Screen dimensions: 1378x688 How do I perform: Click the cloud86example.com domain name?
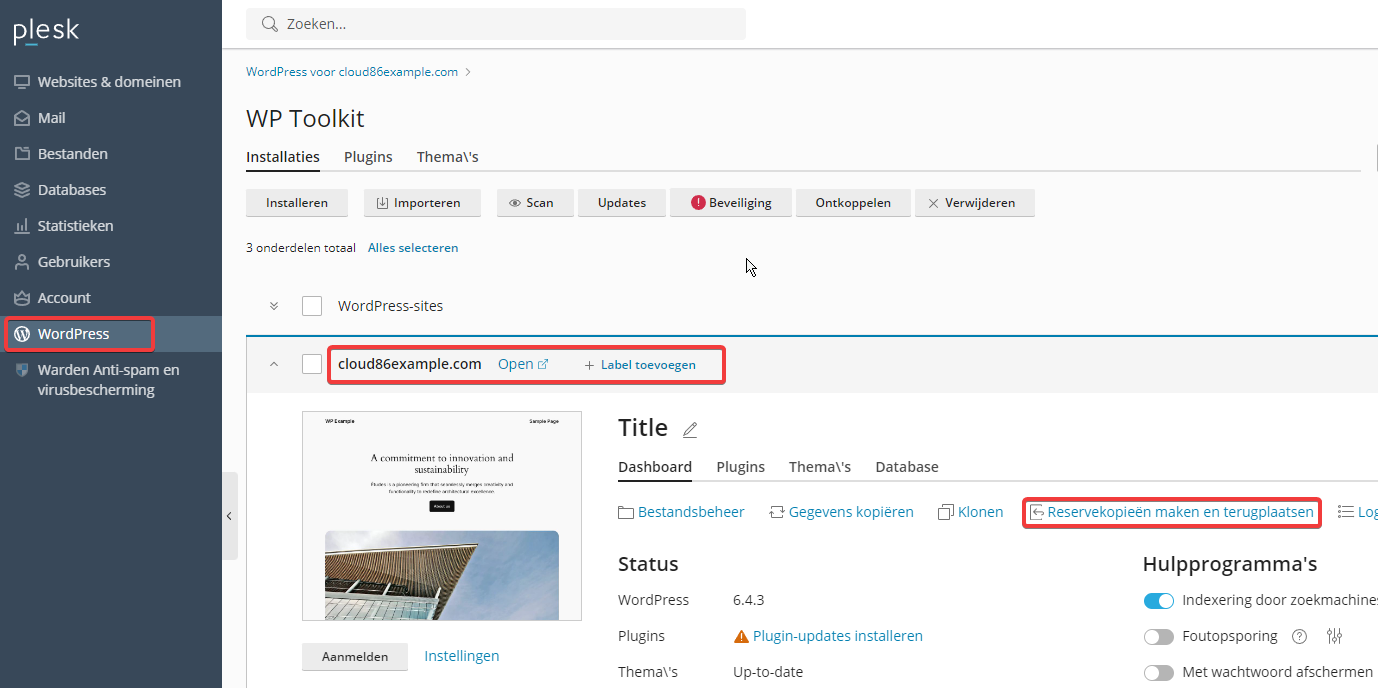pos(410,364)
